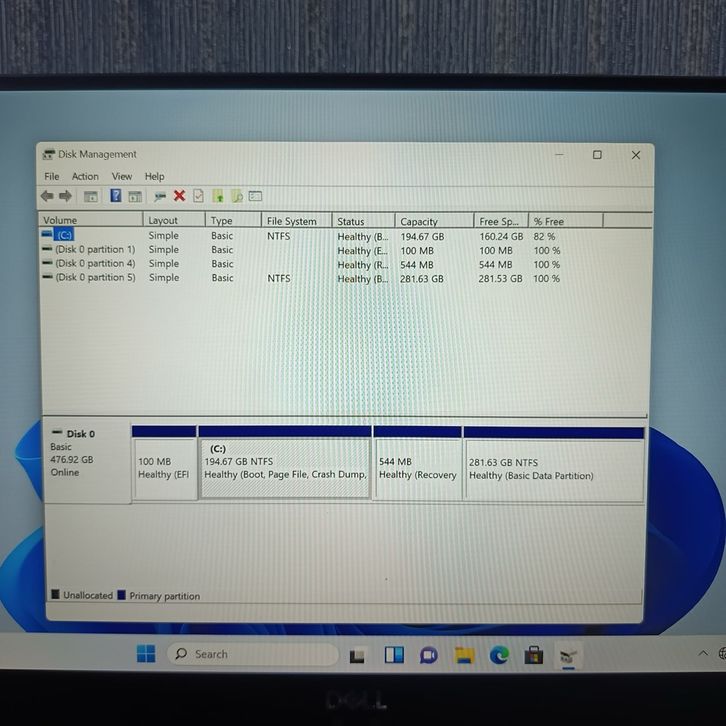Click the magnifier Search icon in the toolbar

coord(237,196)
